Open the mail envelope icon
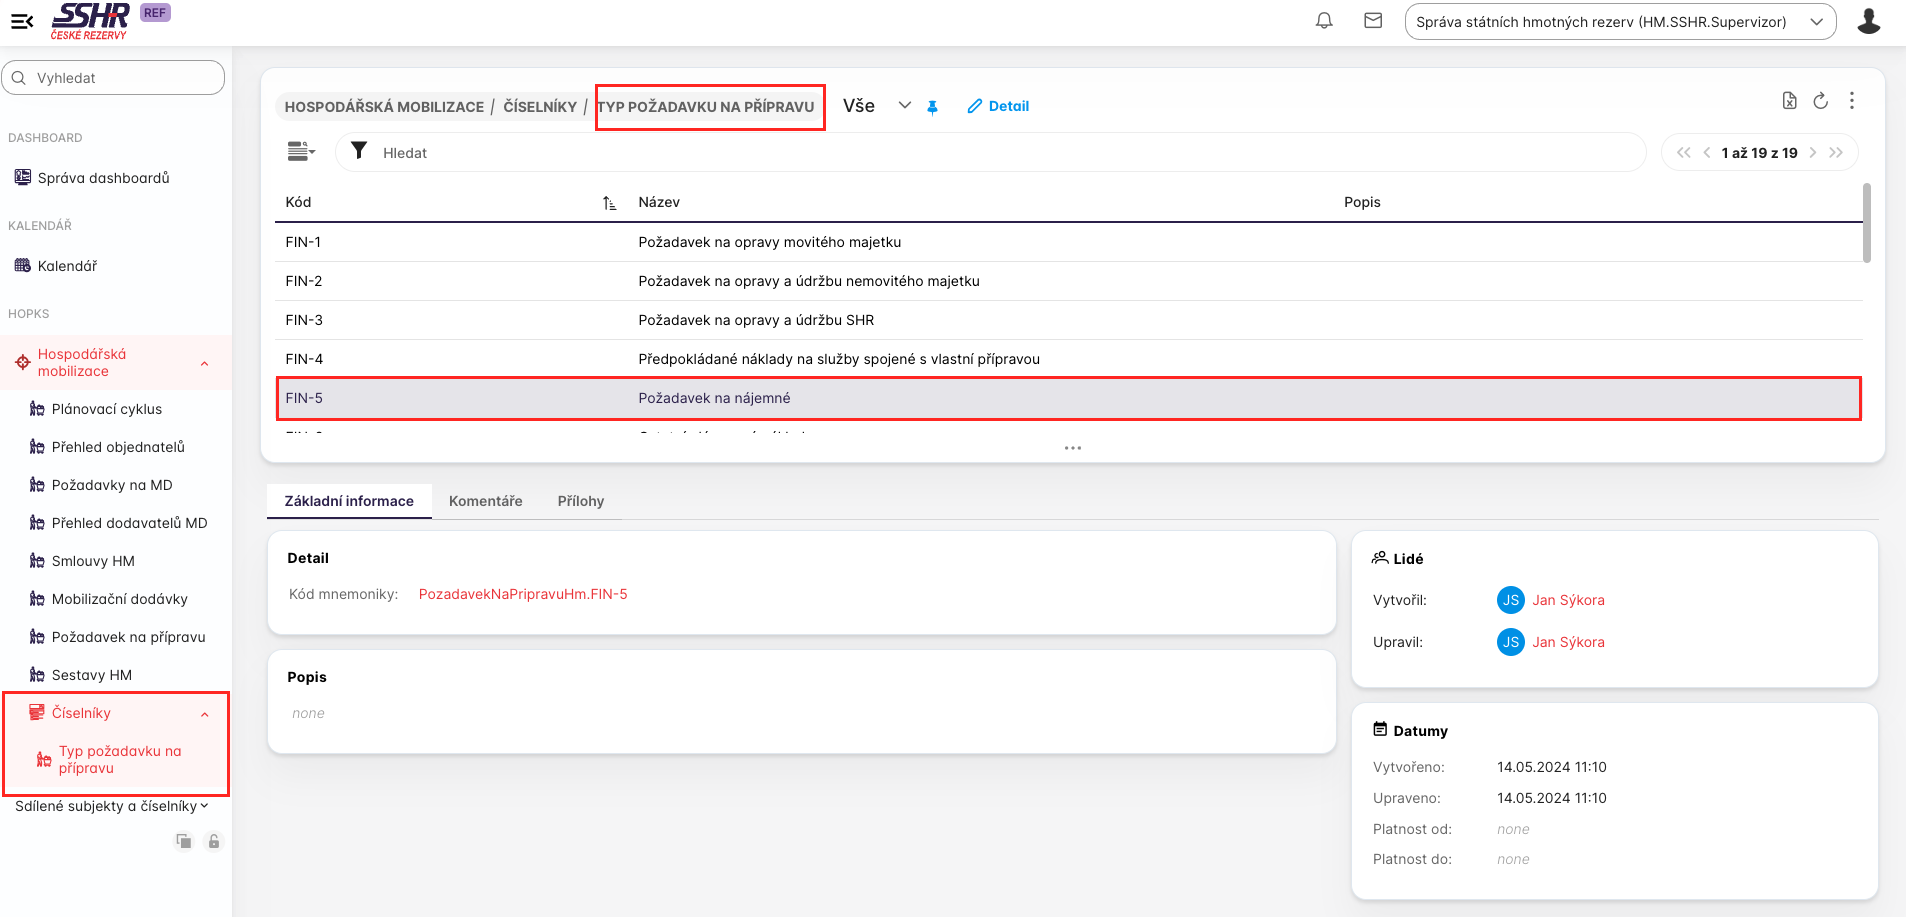Image resolution: width=1906 pixels, height=917 pixels. pyautogui.click(x=1373, y=21)
